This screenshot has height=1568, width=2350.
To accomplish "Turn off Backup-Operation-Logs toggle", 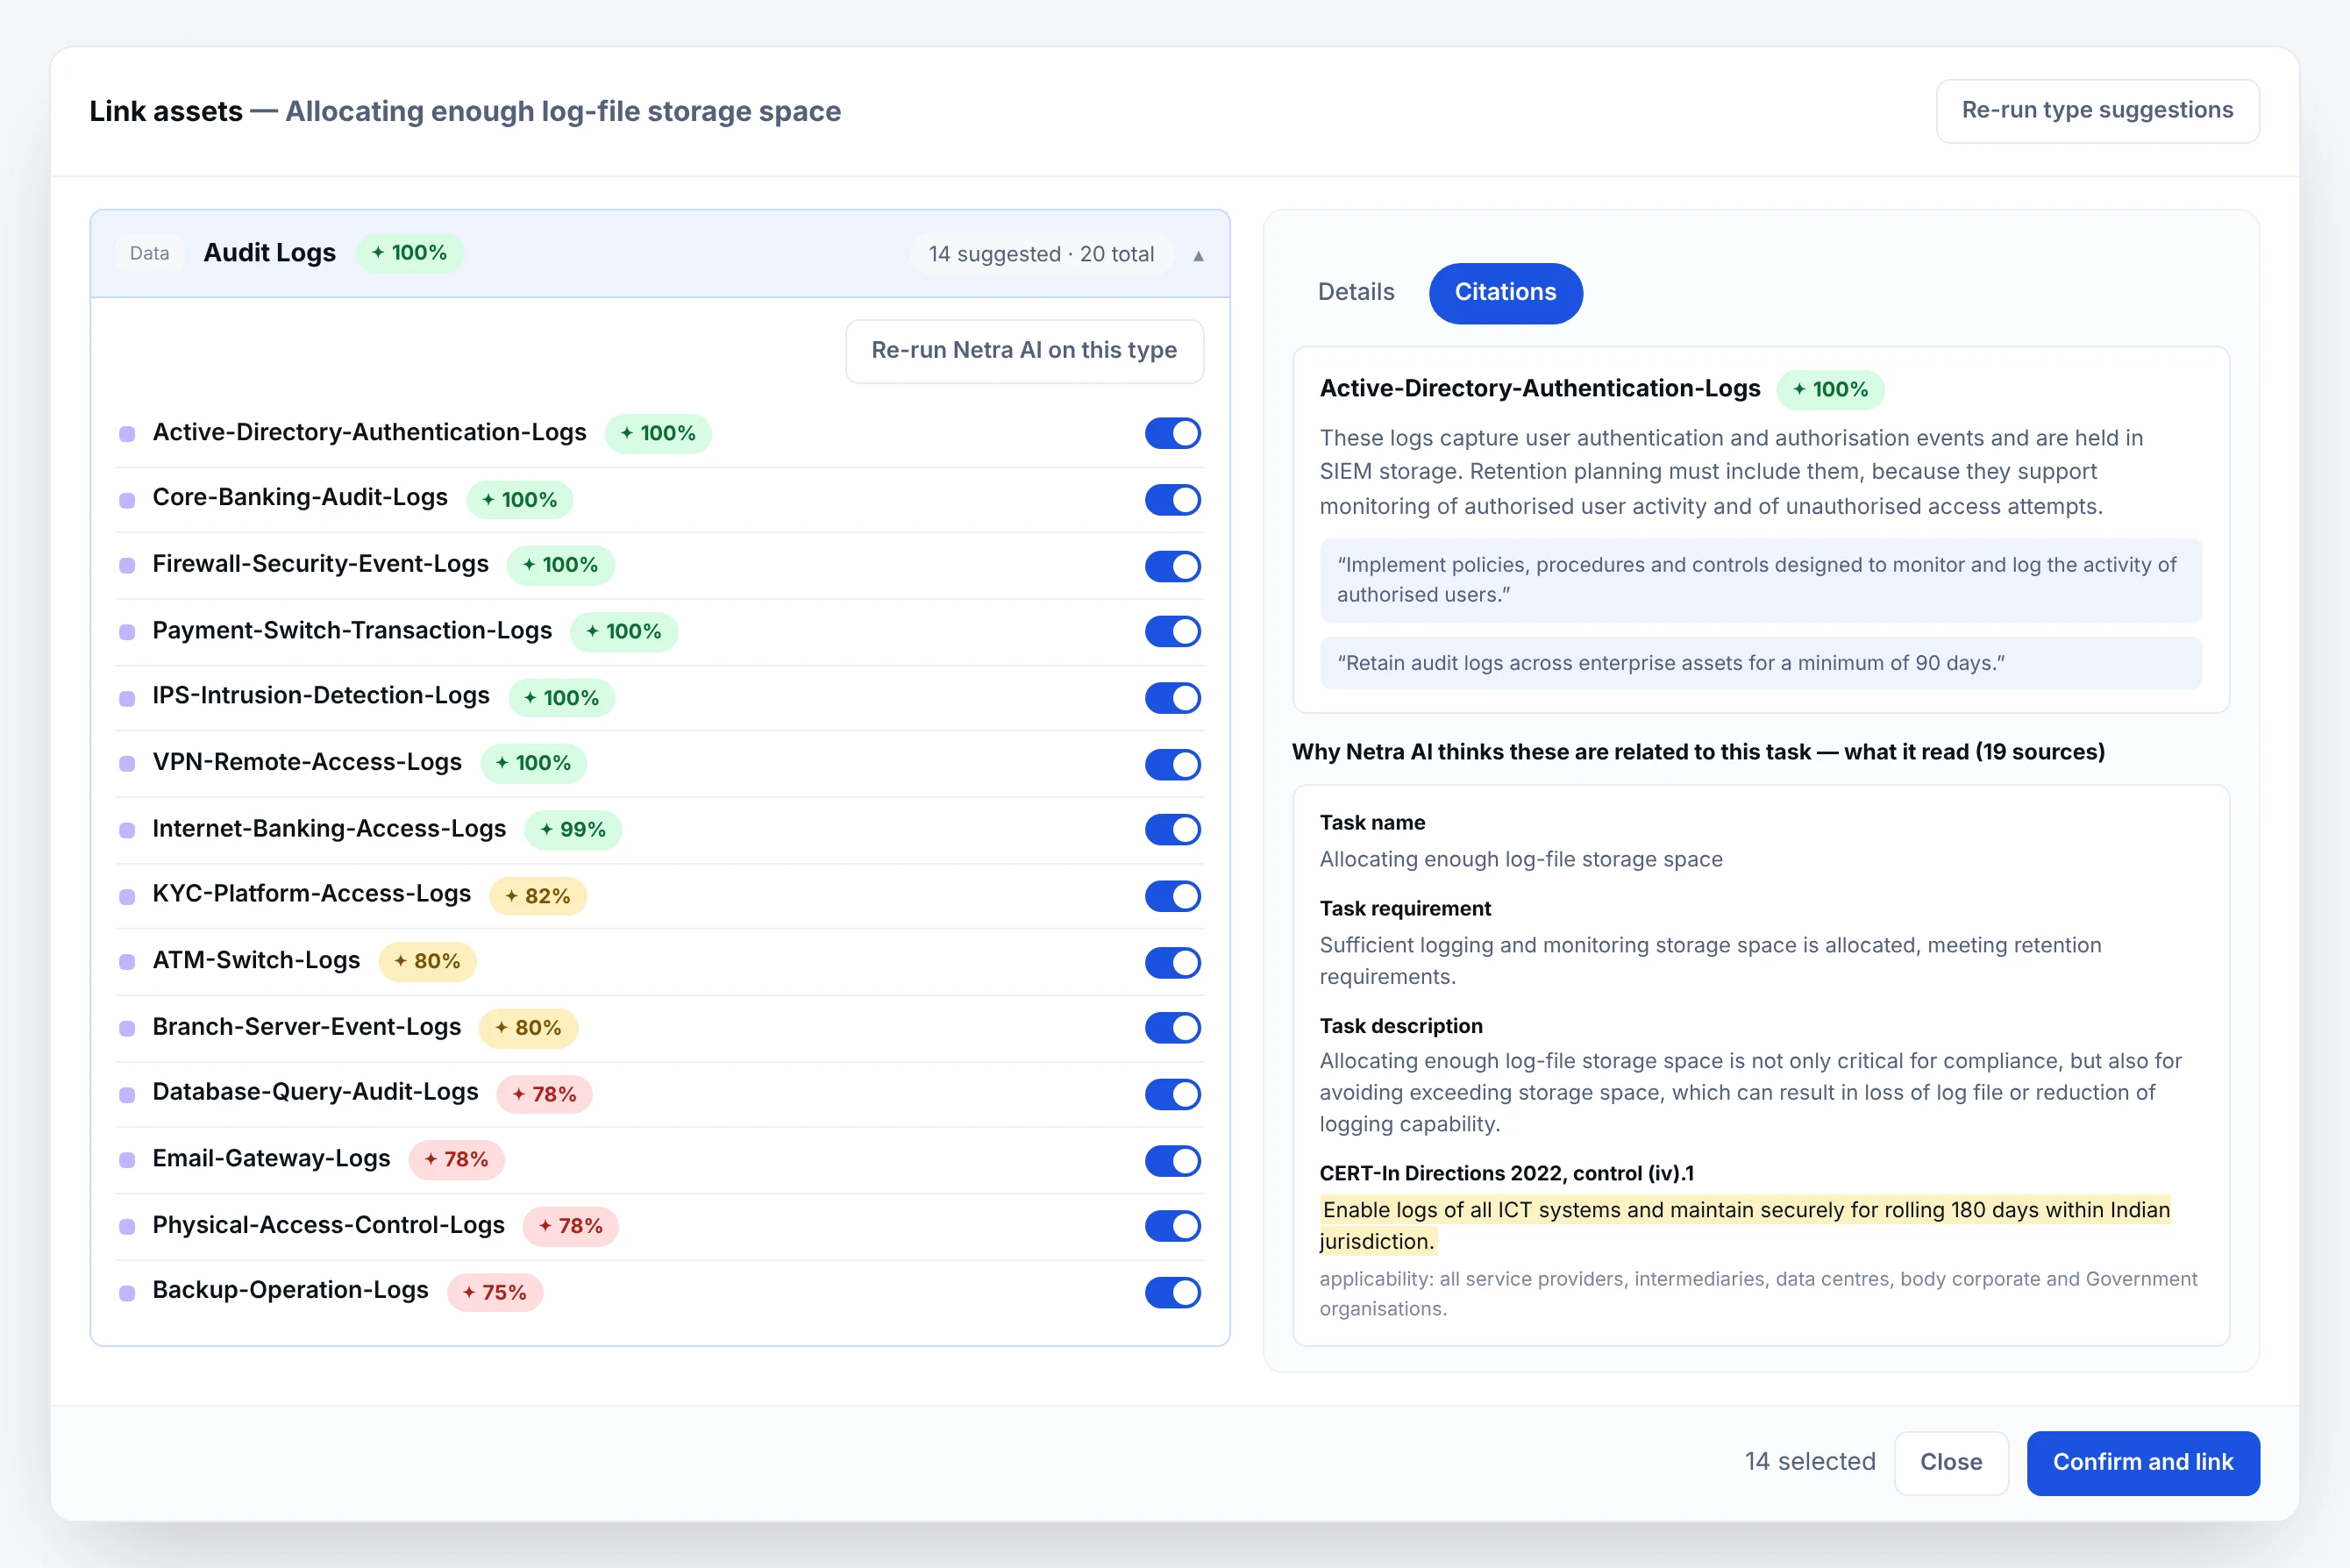I will [x=1172, y=1291].
